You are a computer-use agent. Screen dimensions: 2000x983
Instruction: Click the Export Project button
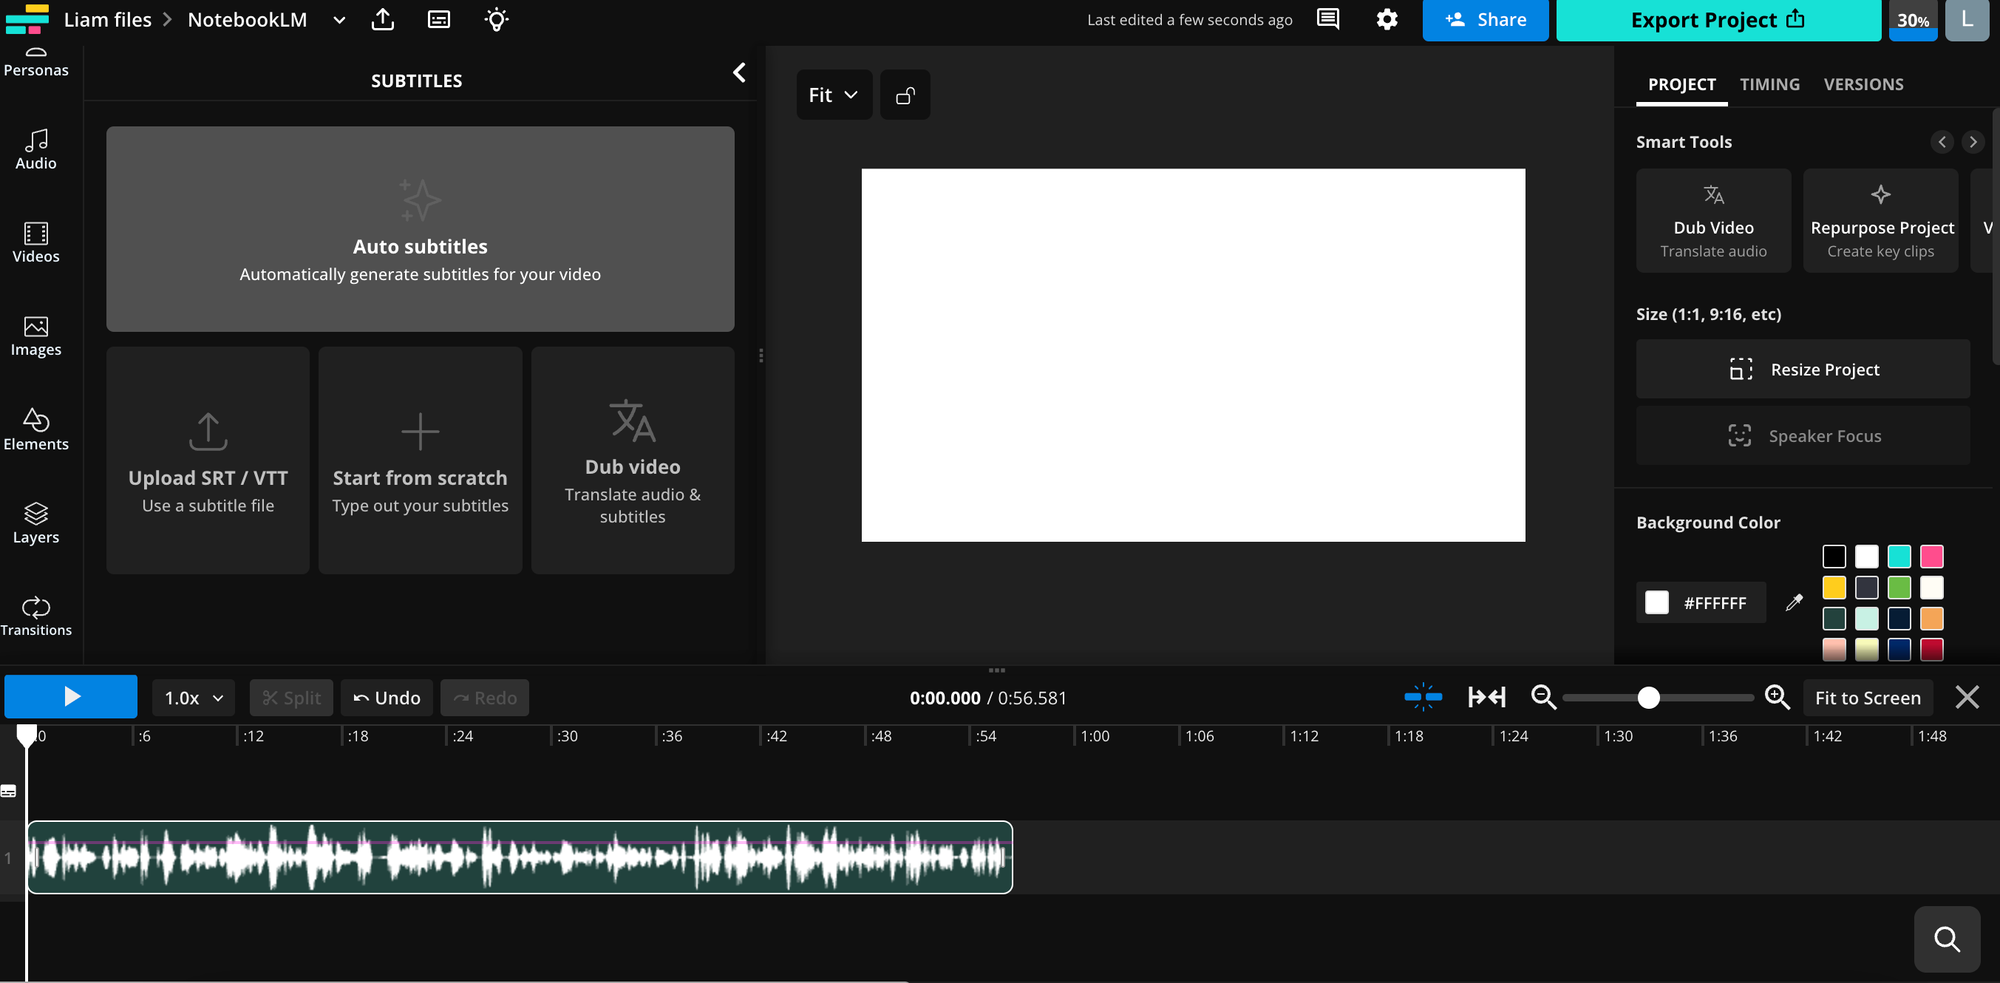1717,20
